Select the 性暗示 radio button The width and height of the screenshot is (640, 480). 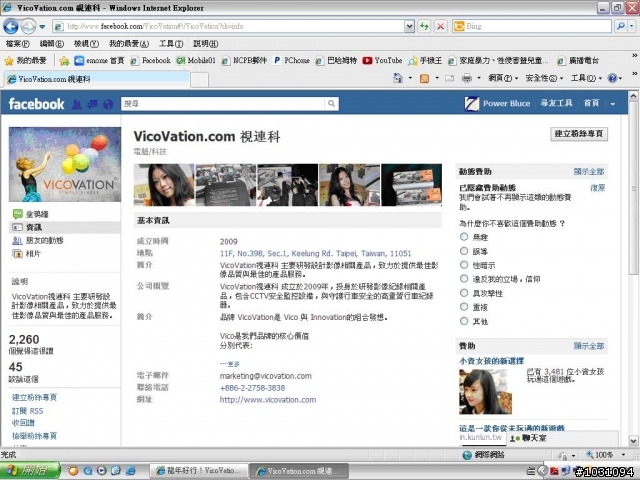[x=464, y=264]
